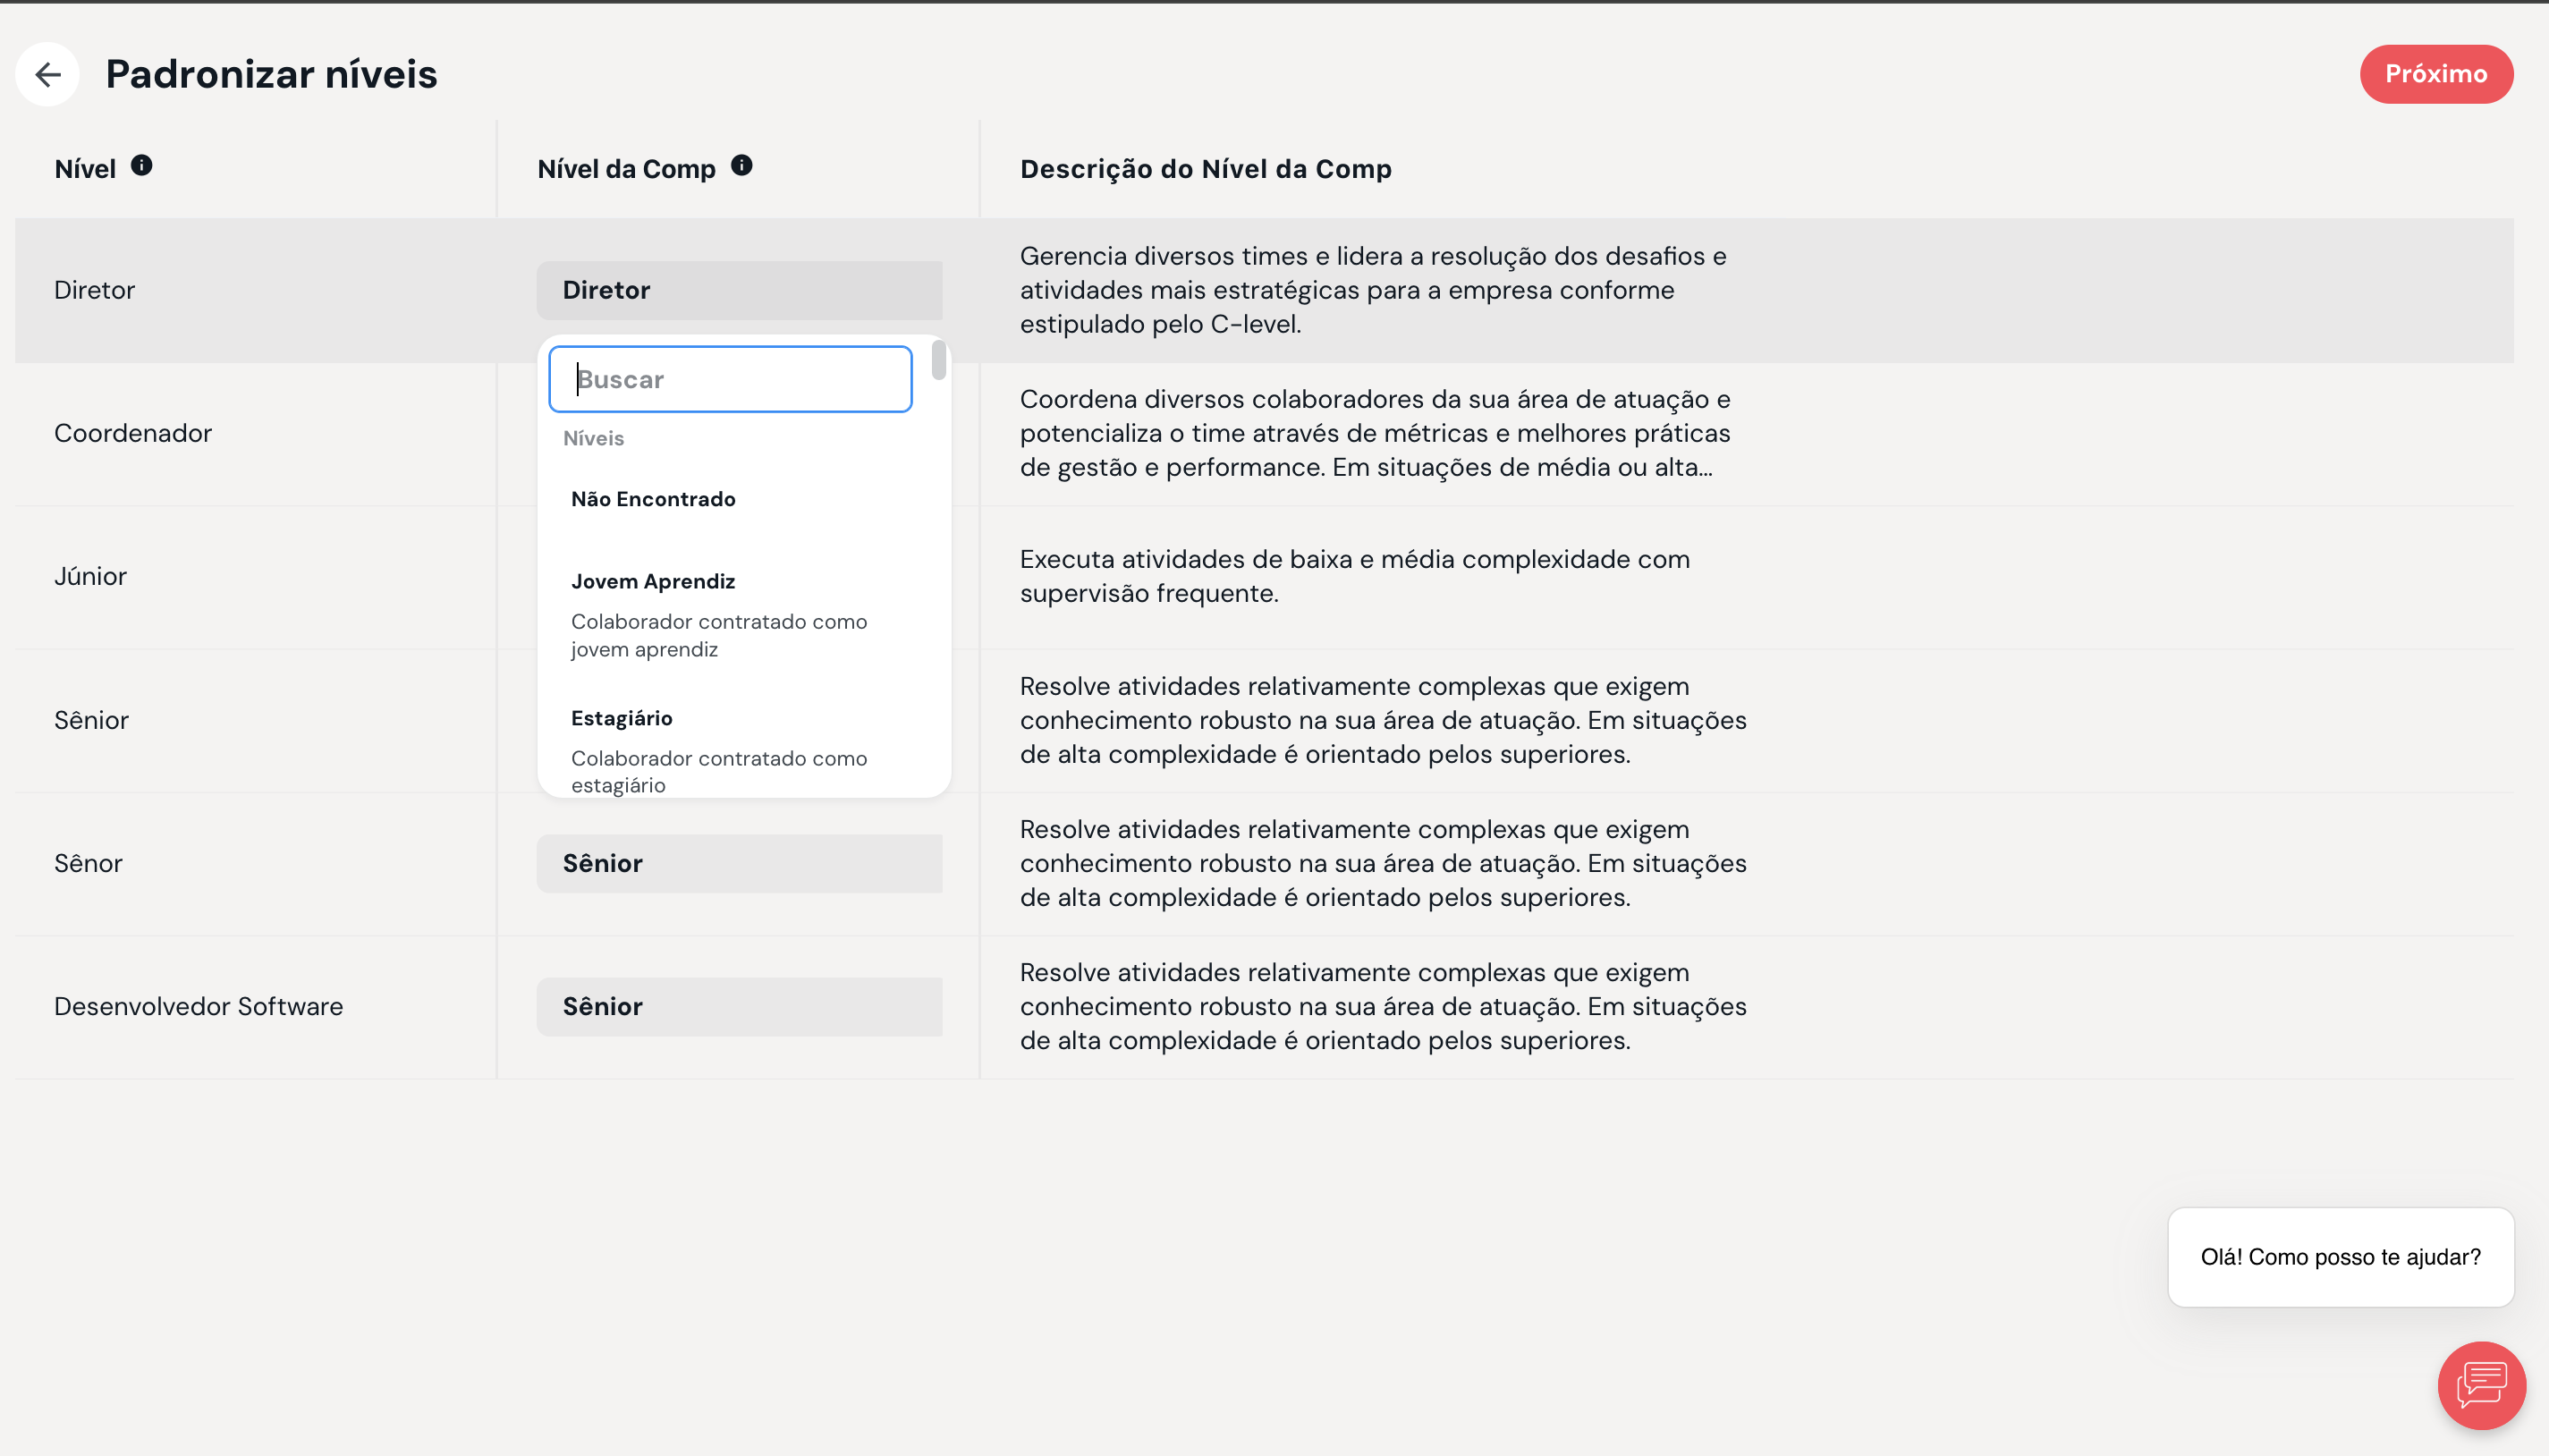Viewport: 2549px width, 1456px height.
Task: Click the Júnior description 'Executa atividades de baixa'
Action: click(x=1355, y=576)
